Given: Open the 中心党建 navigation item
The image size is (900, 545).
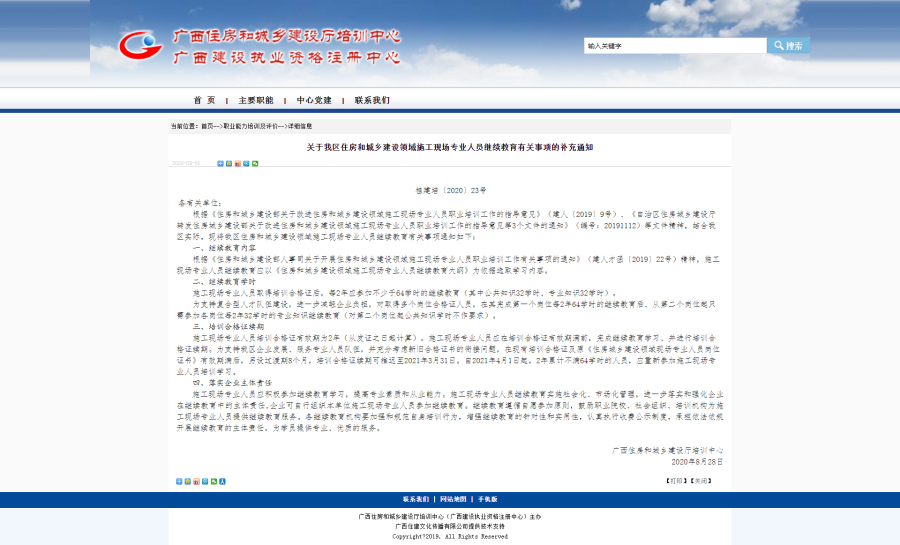Looking at the screenshot, I should point(314,100).
